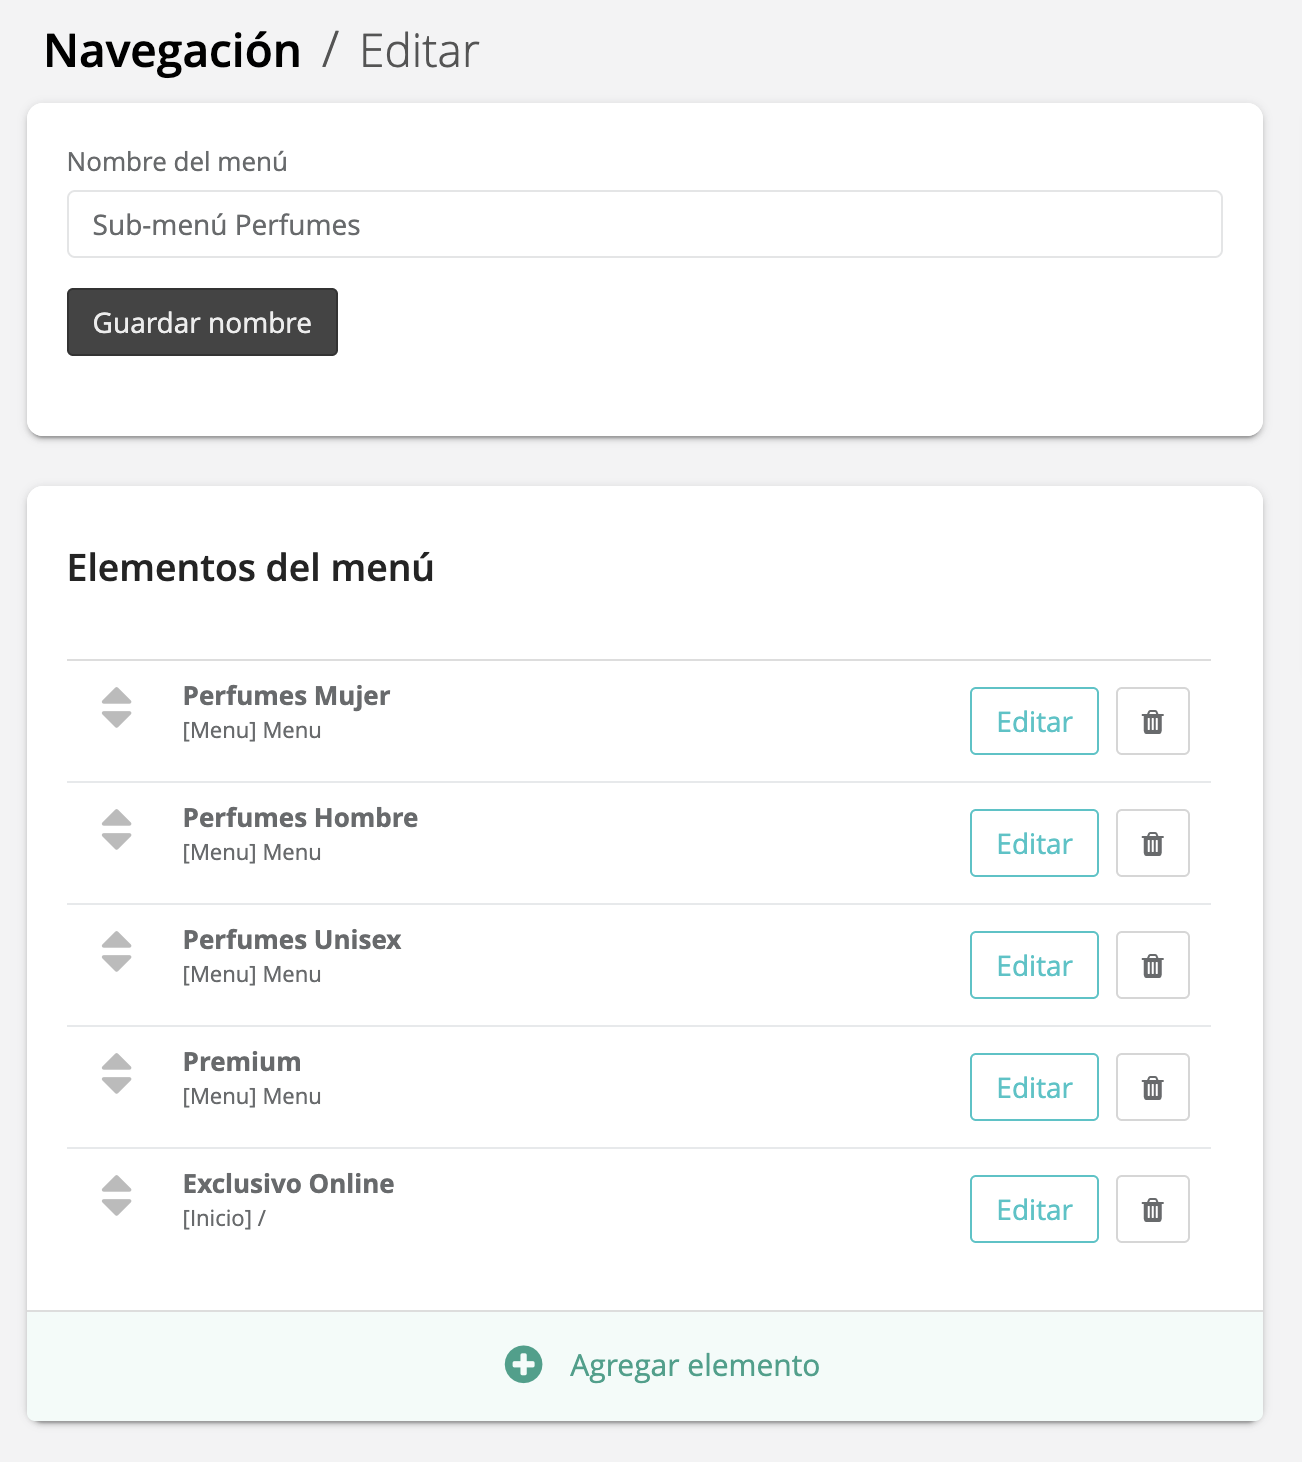Delete the Perfumes Mujer menu item
Screen dimensions: 1302x1462
click(1152, 721)
